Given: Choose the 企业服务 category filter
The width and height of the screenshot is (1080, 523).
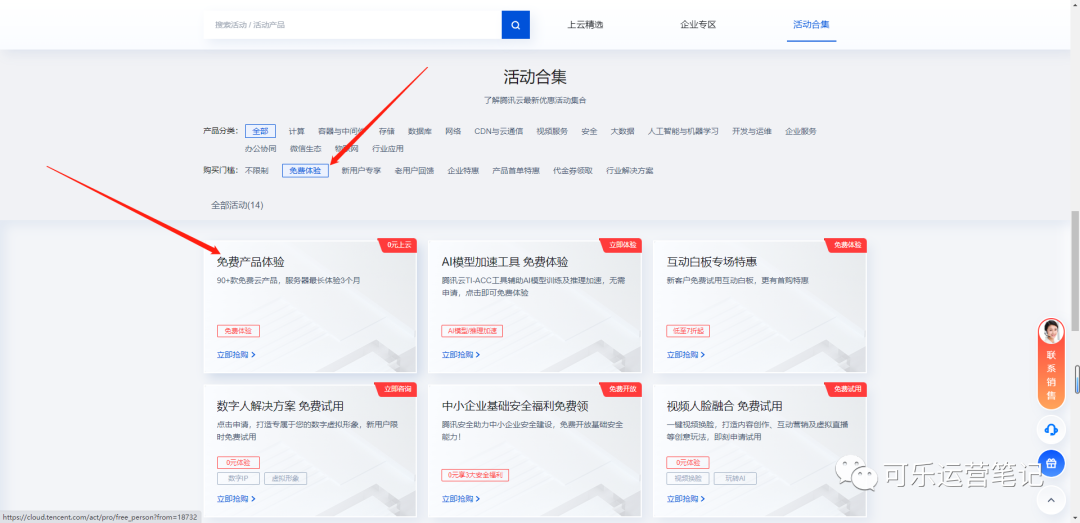Looking at the screenshot, I should coord(801,131).
